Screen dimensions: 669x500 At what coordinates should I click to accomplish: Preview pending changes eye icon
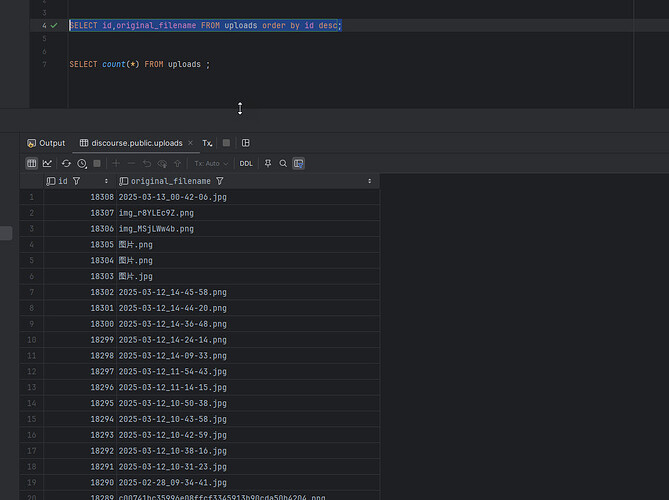162,163
